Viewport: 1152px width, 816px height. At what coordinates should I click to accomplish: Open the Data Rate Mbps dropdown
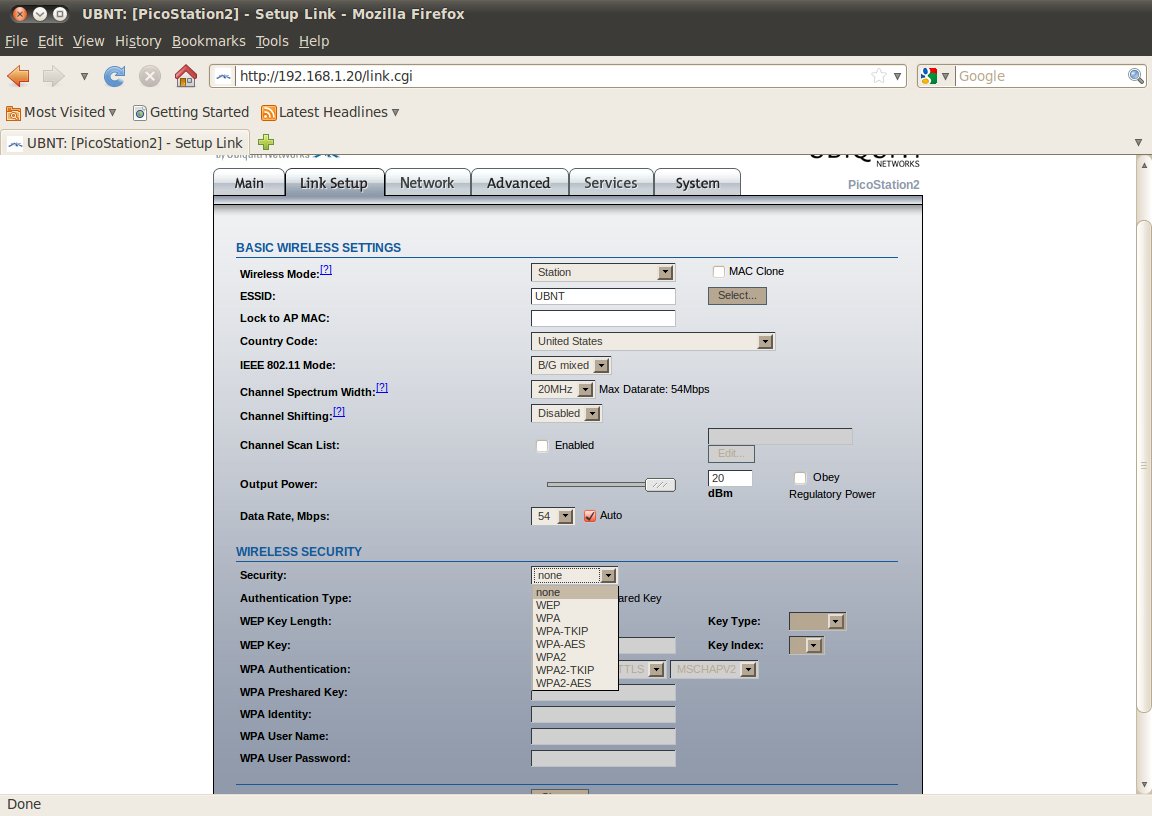coord(552,516)
